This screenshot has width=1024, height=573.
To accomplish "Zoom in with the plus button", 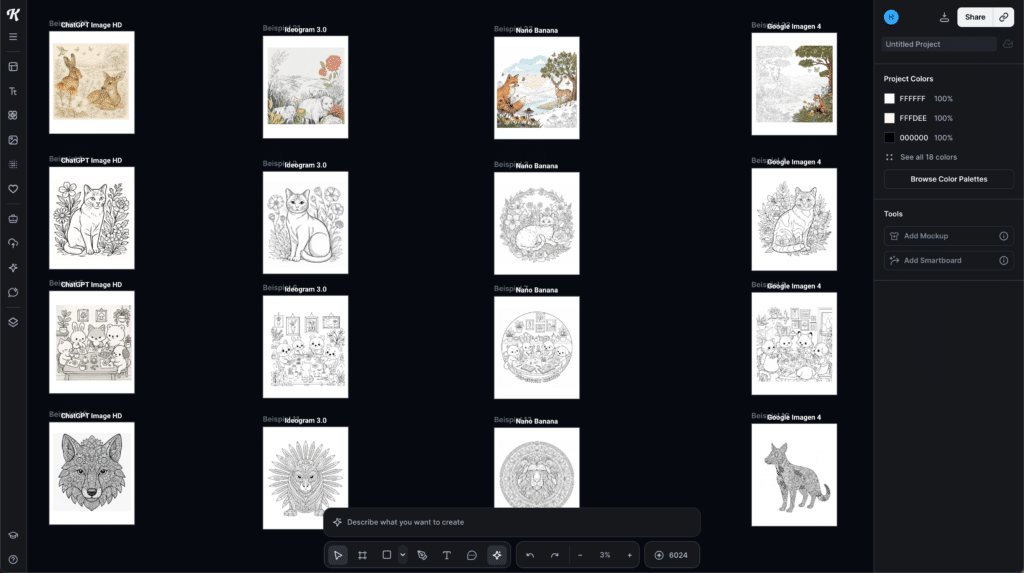I will 629,555.
